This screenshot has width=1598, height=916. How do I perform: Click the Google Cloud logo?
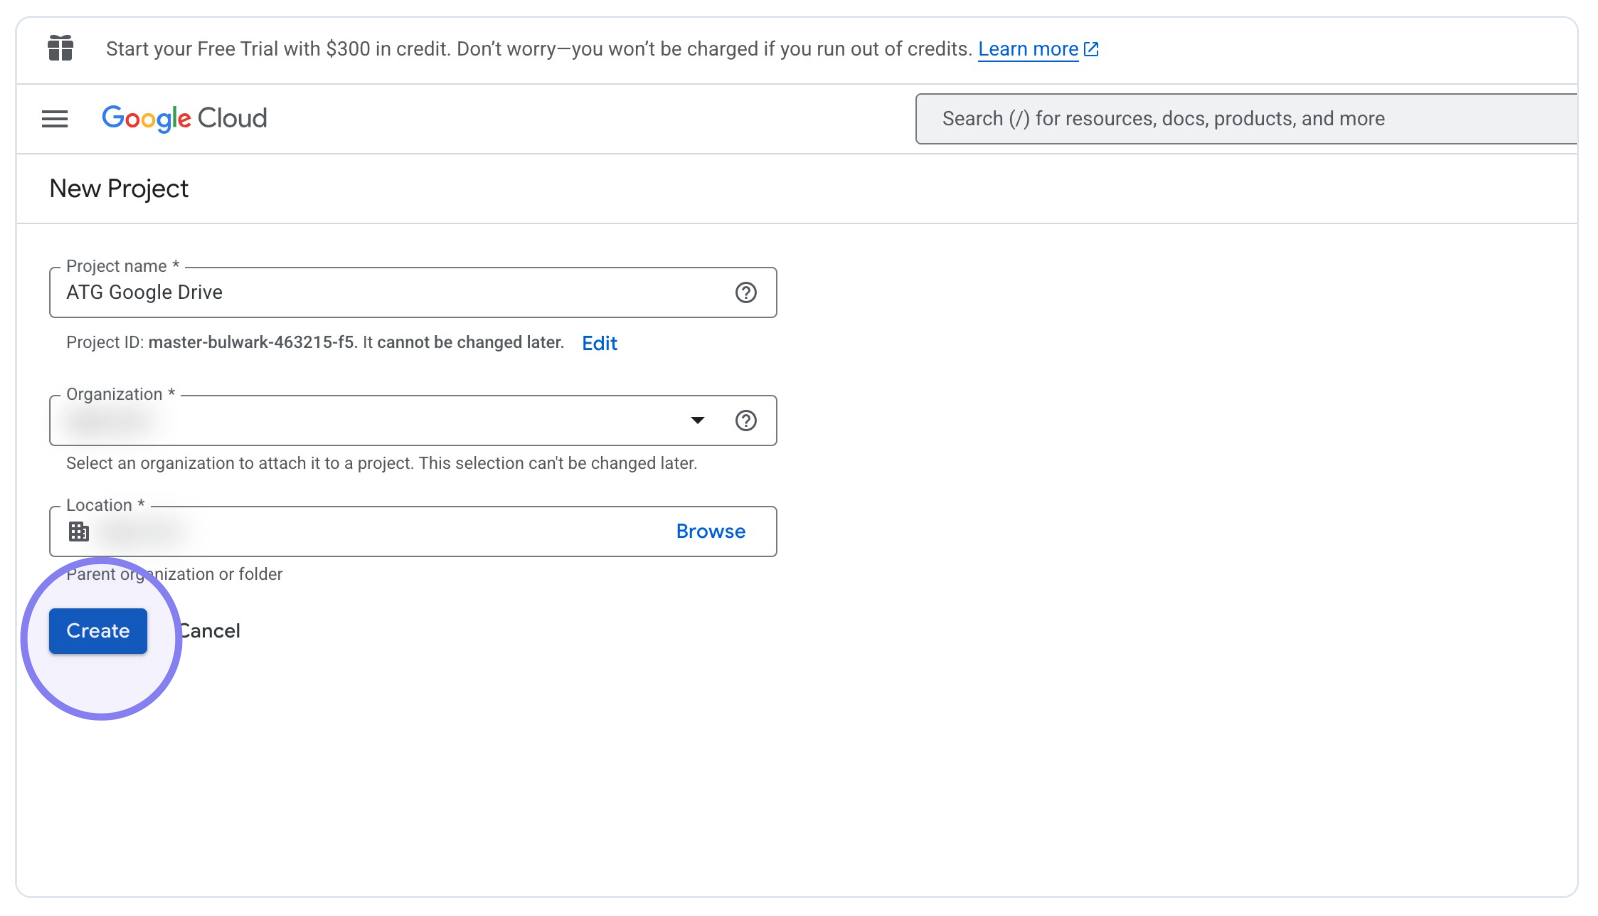184,118
